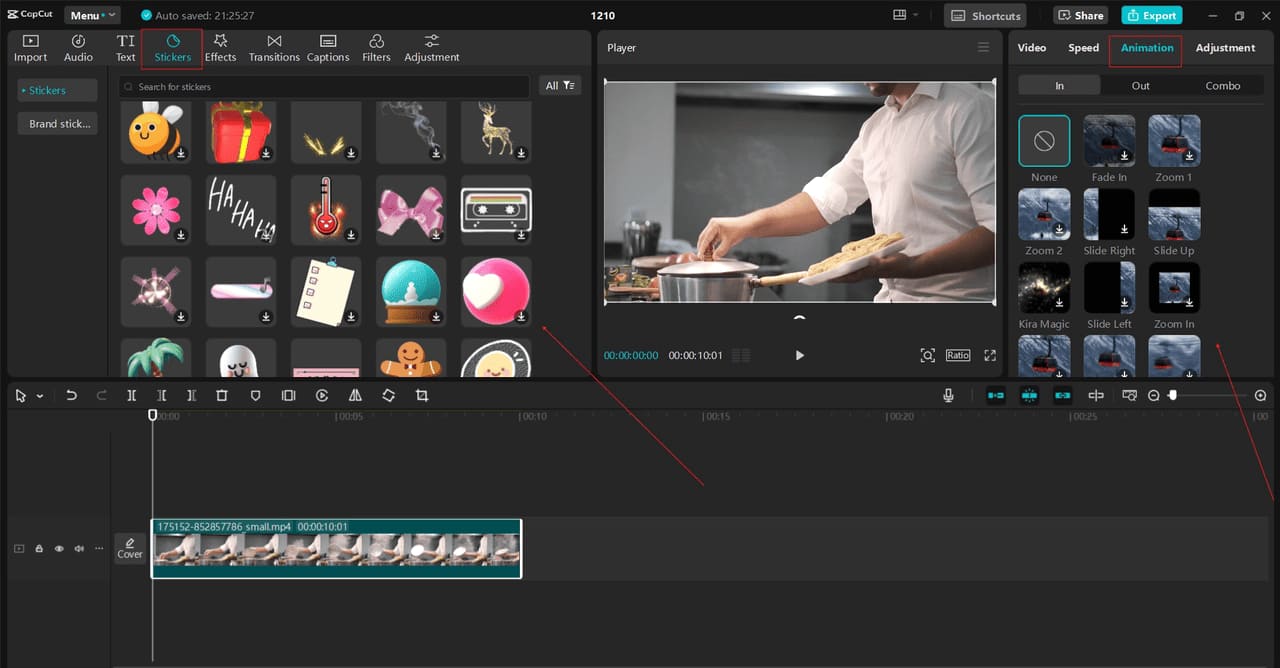Open the Effects tab
Image resolution: width=1280 pixels, height=668 pixels.
point(220,47)
